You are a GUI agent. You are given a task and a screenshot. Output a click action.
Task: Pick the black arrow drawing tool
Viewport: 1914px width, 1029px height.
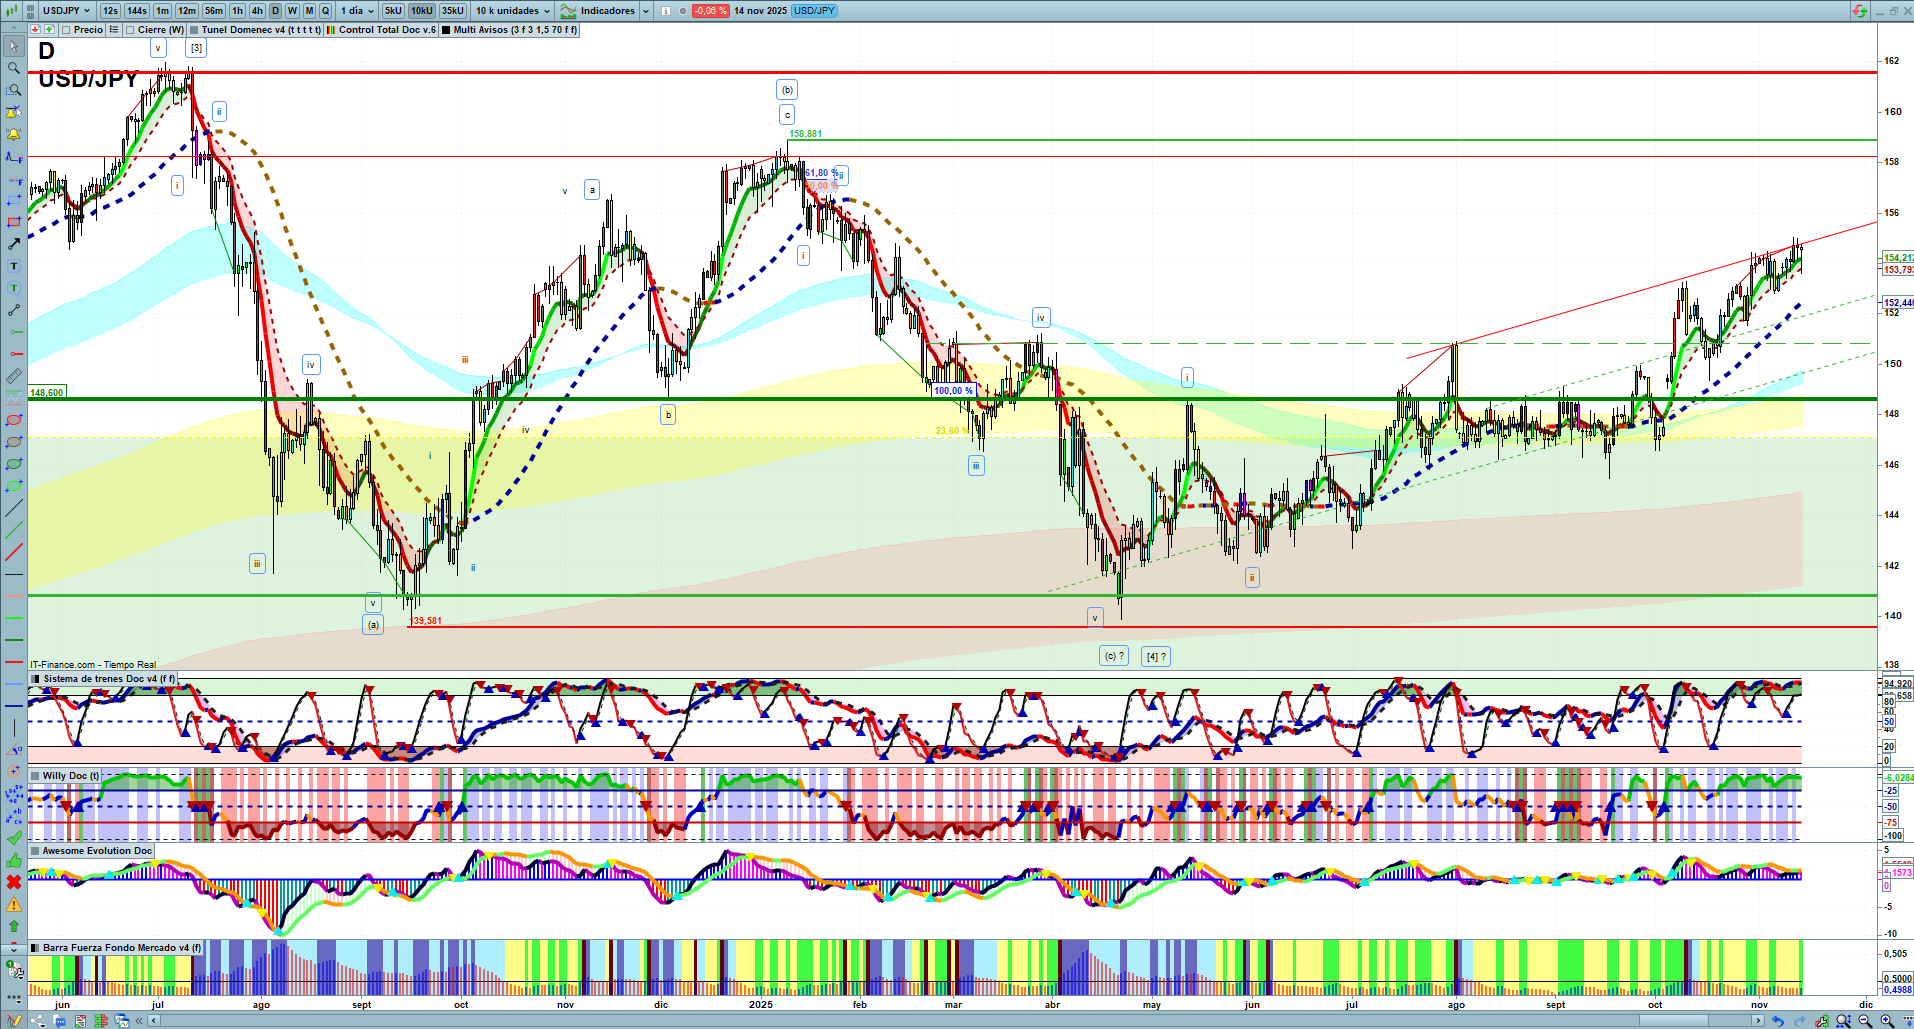tap(14, 244)
